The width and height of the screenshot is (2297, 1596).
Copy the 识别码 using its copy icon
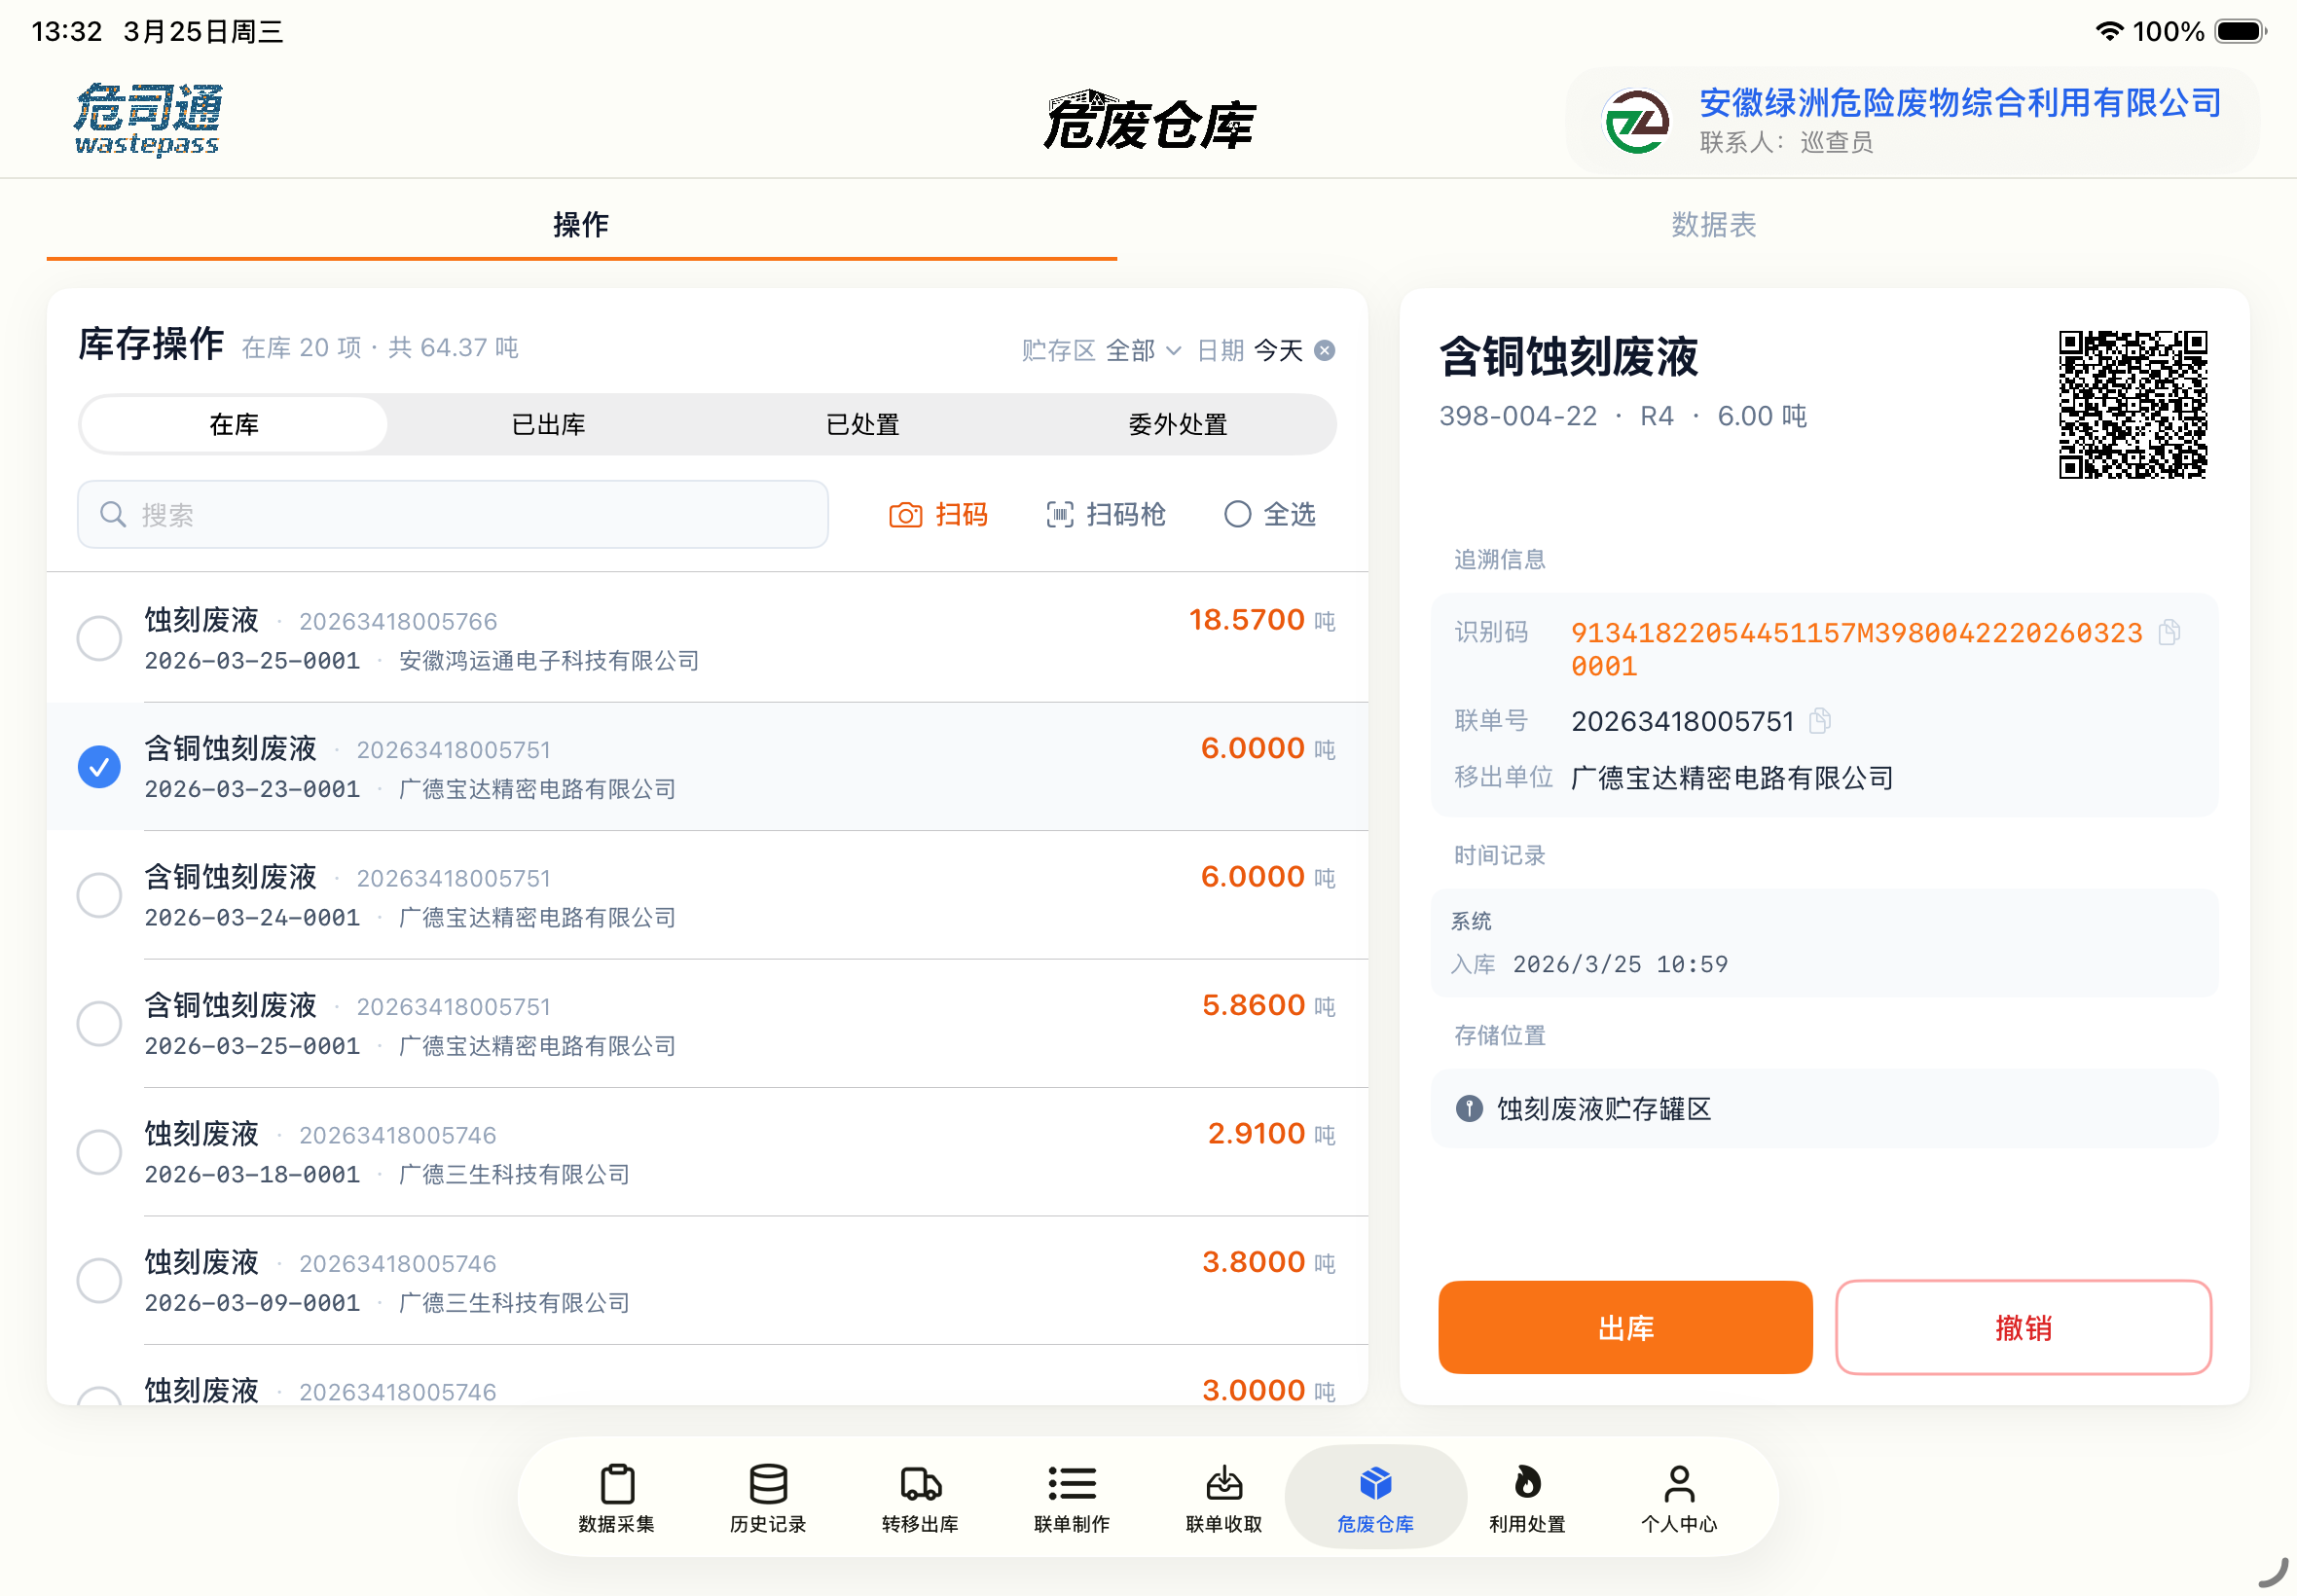coord(2169,632)
